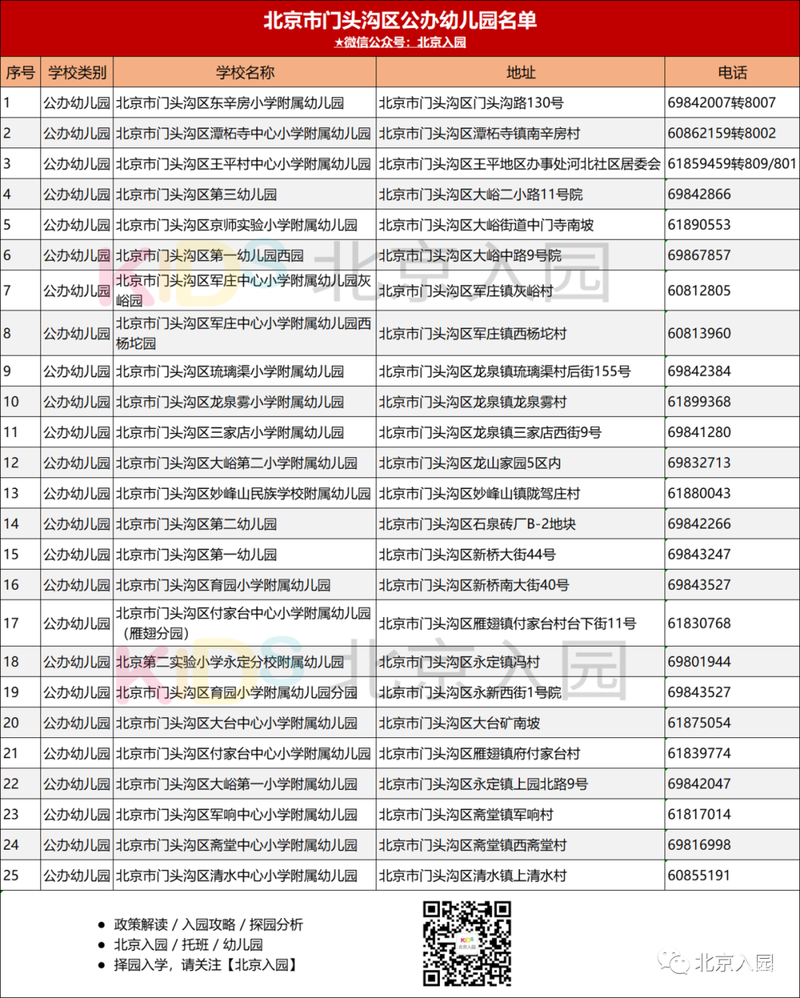
Task: Click the title 北京市门头沟区公办幼儿园名单
Action: point(400,20)
